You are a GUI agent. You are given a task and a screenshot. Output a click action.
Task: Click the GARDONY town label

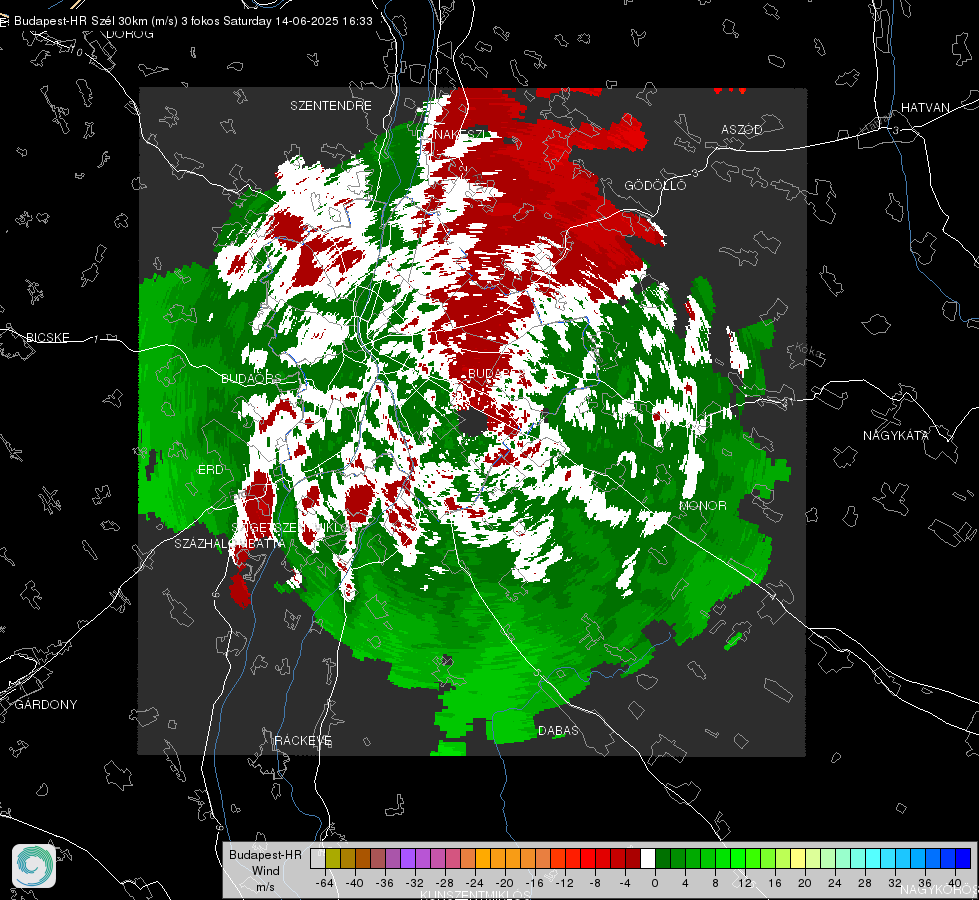[x=46, y=705]
